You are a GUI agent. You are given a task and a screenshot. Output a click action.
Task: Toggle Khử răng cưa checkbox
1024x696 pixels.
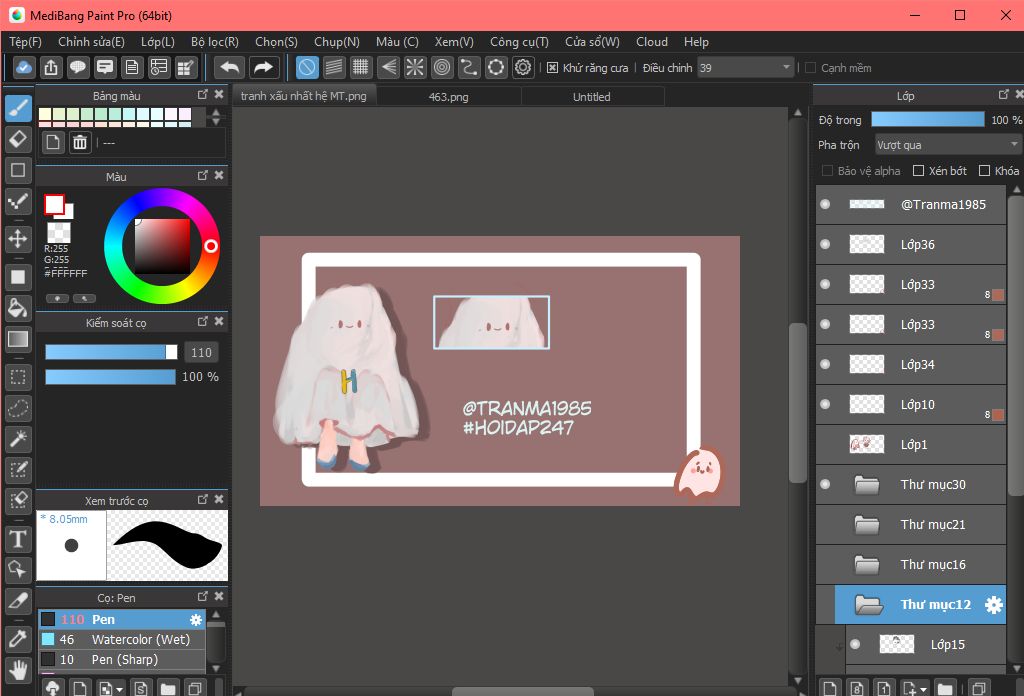tap(552, 68)
